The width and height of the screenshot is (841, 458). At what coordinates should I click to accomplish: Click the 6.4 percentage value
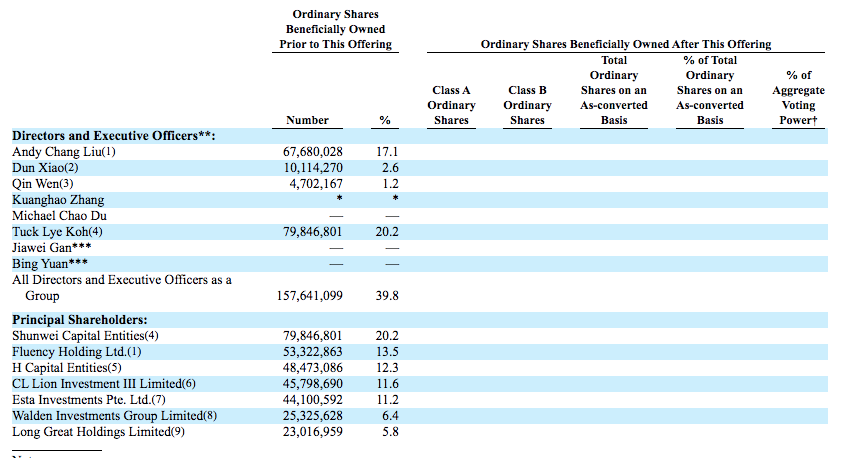390,416
